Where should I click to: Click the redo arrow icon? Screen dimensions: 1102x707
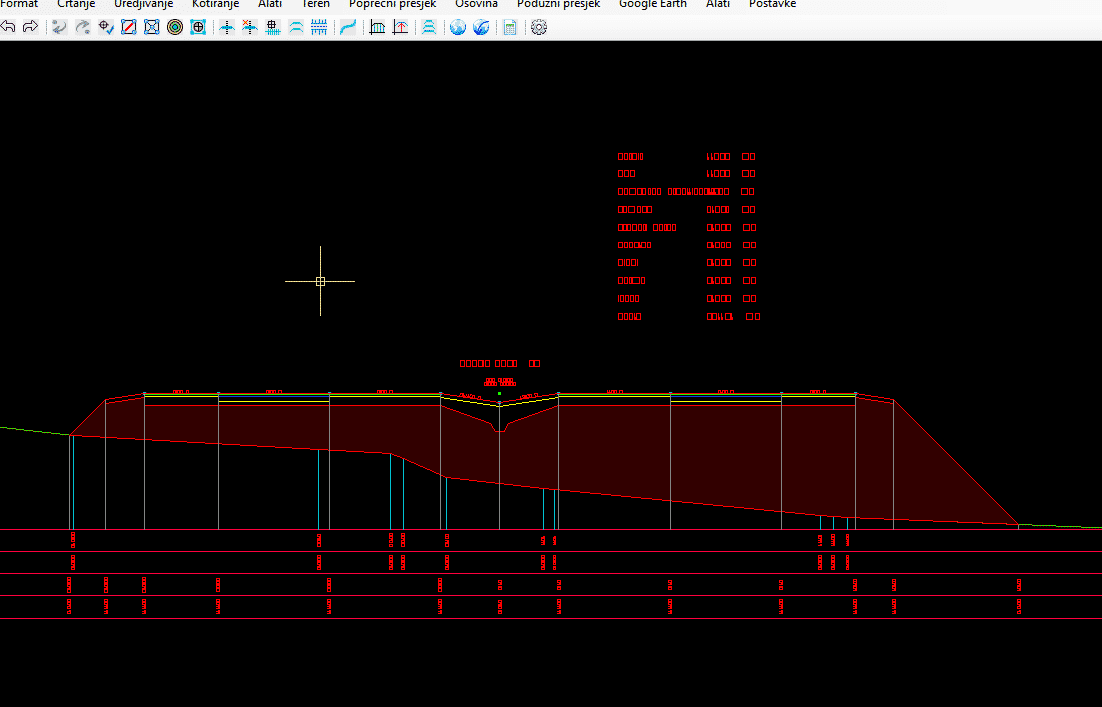click(x=30, y=27)
